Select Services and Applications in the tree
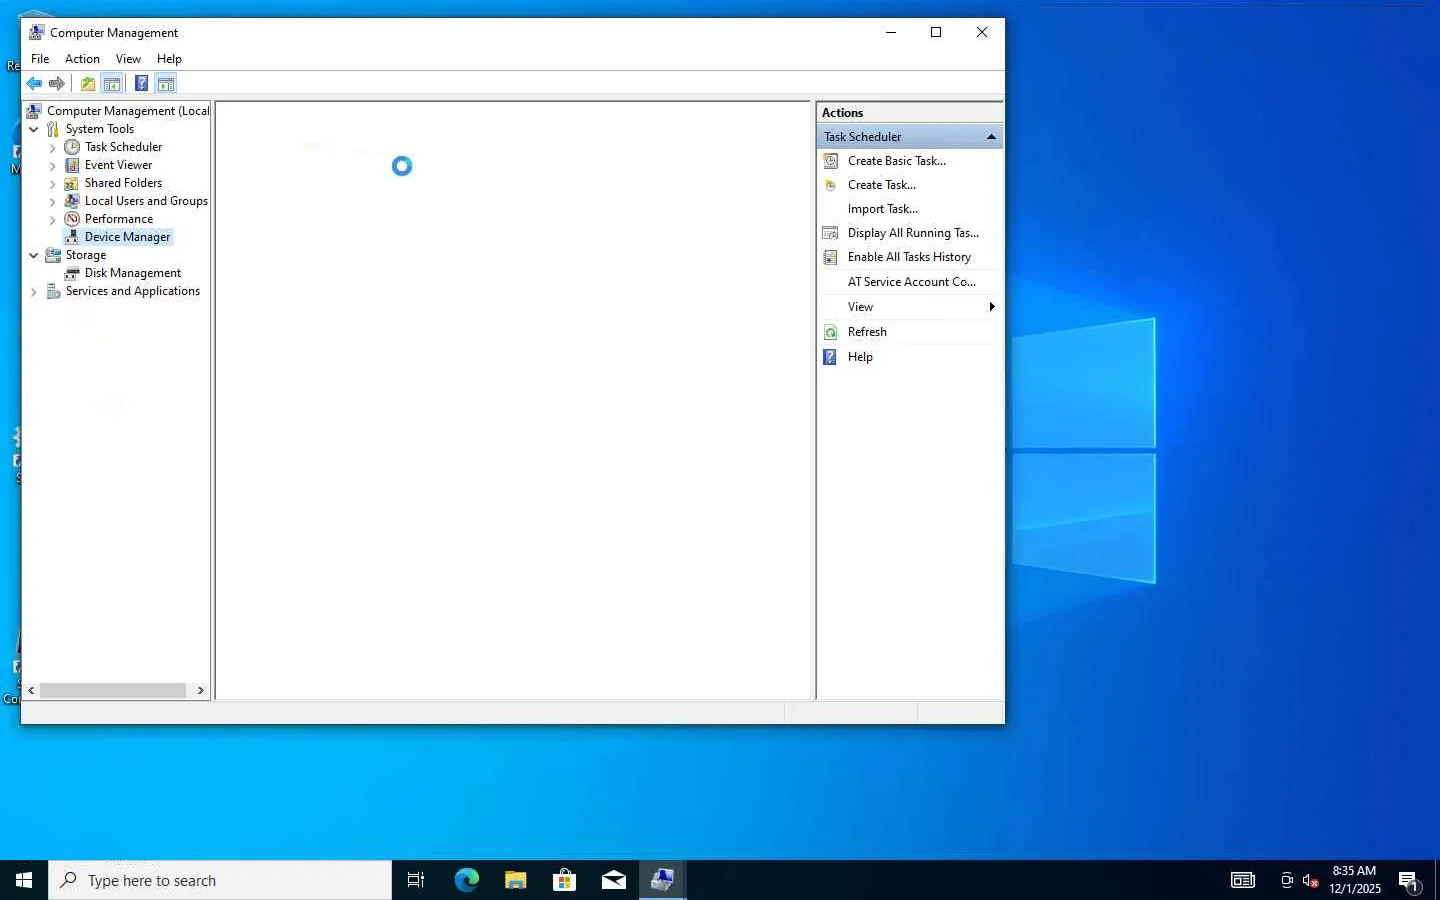1440x900 pixels. (132, 291)
